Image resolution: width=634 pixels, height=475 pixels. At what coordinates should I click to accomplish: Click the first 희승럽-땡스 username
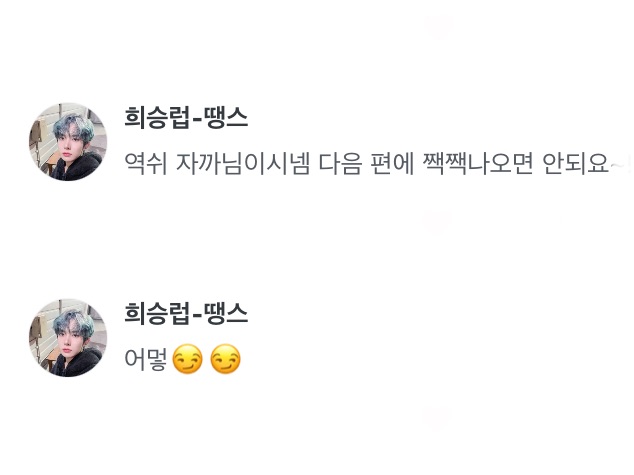(x=186, y=117)
